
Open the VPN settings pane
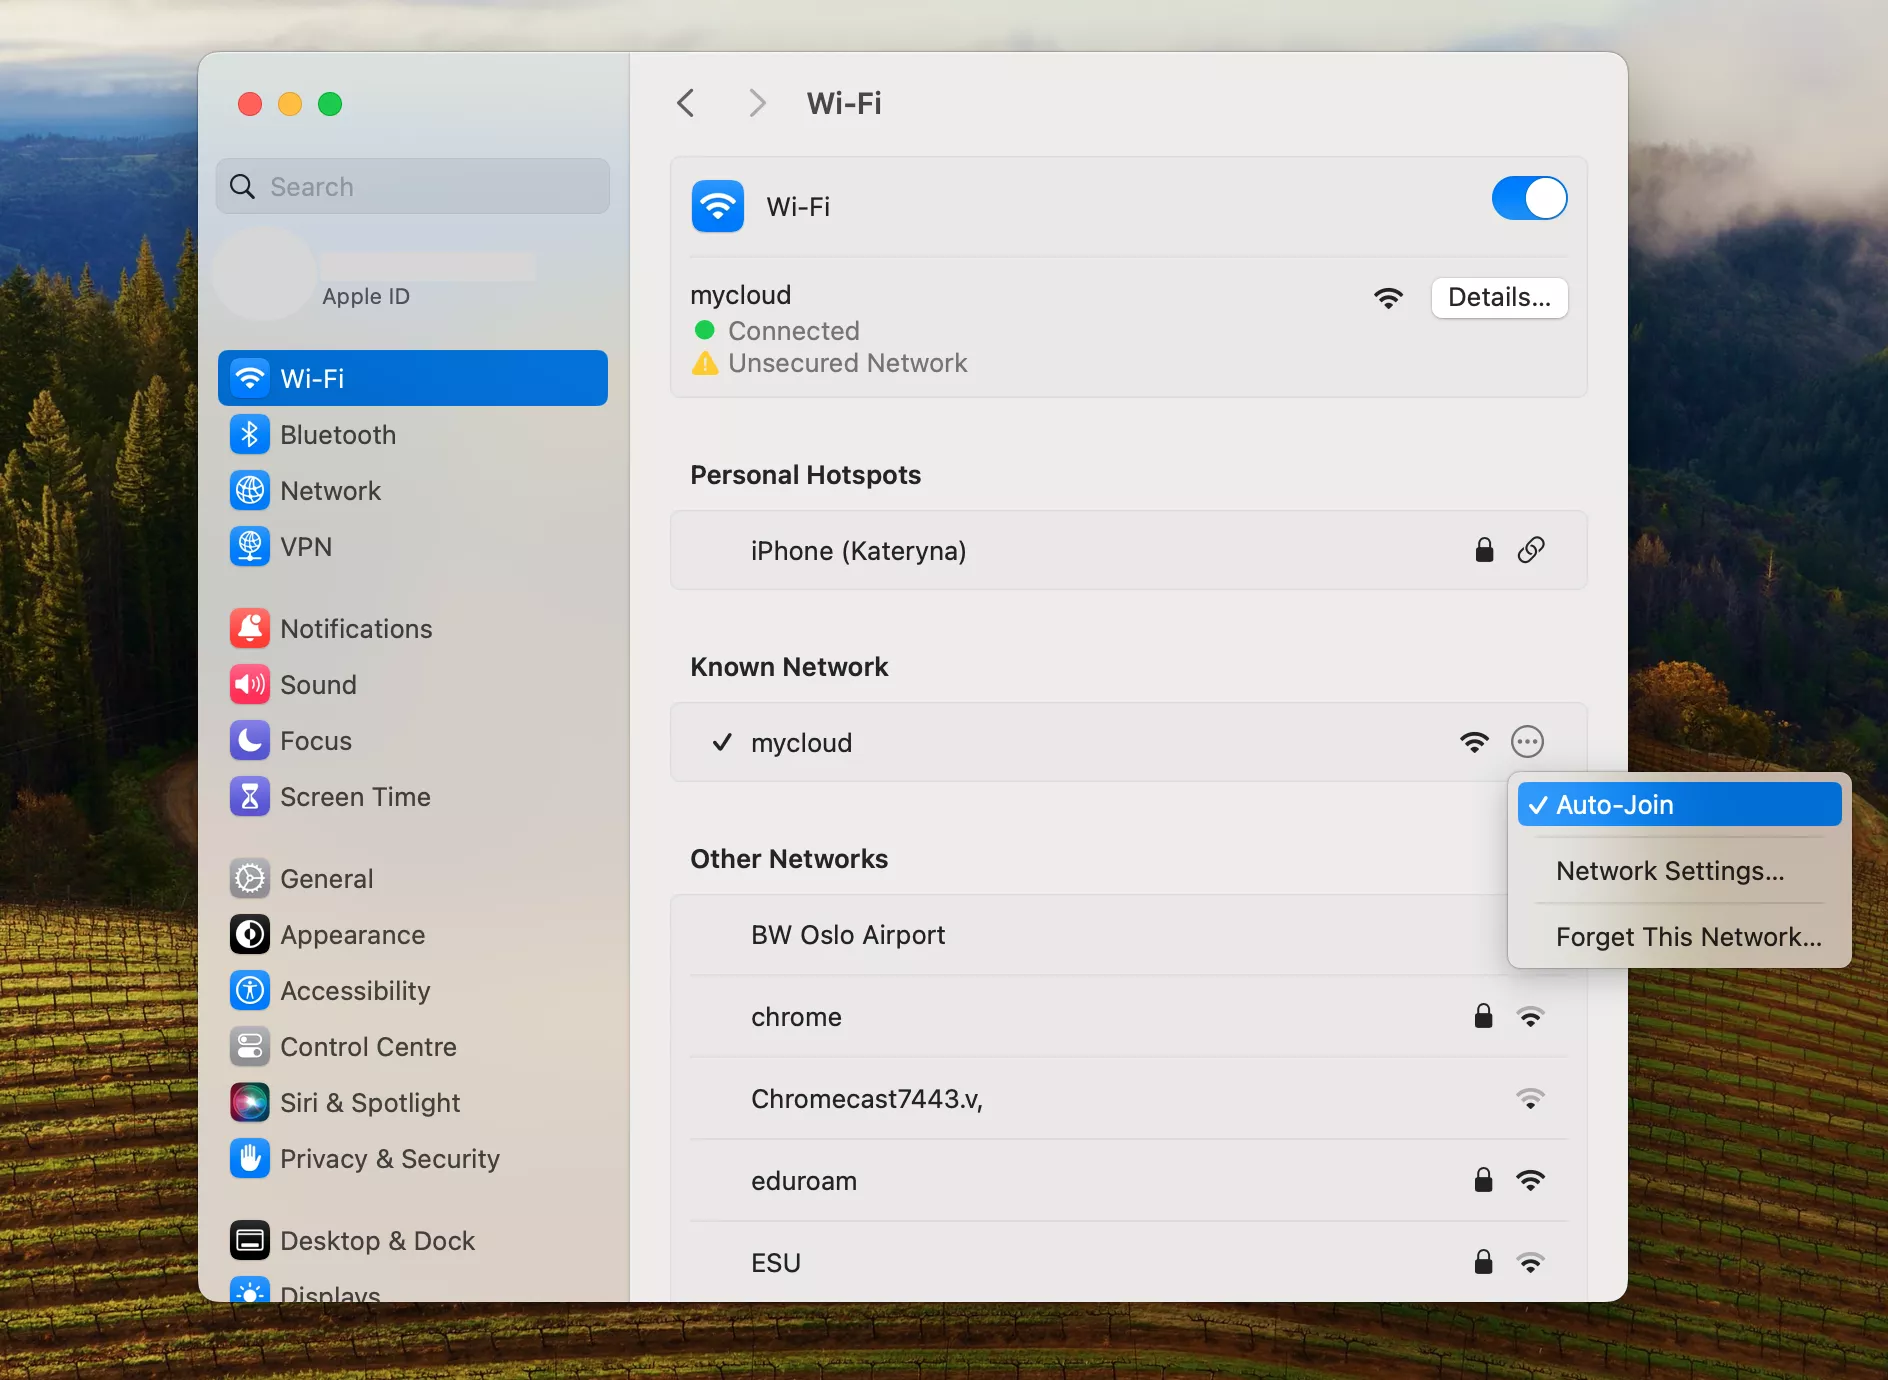tap(305, 547)
